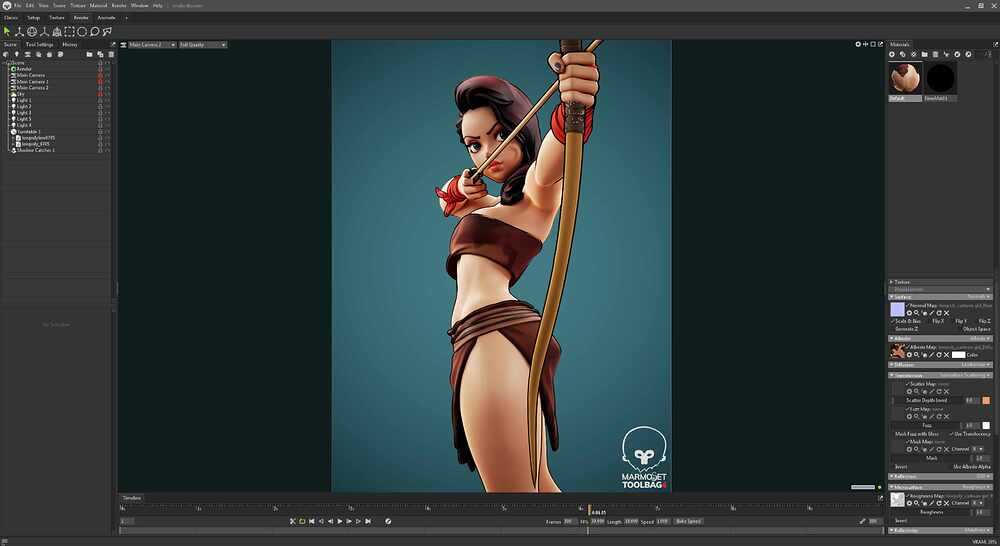
Task: Enable the Flip Y option
Action: click(960, 321)
